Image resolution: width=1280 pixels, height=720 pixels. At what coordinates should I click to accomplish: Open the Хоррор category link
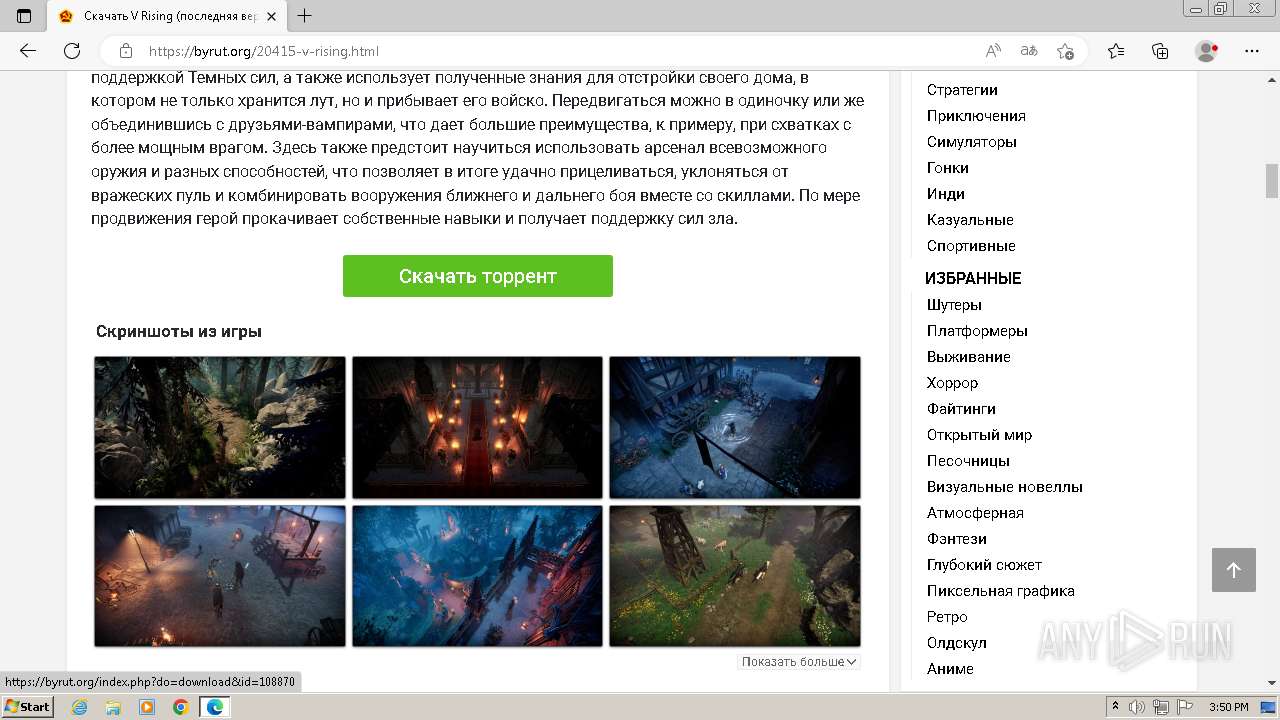coord(953,383)
